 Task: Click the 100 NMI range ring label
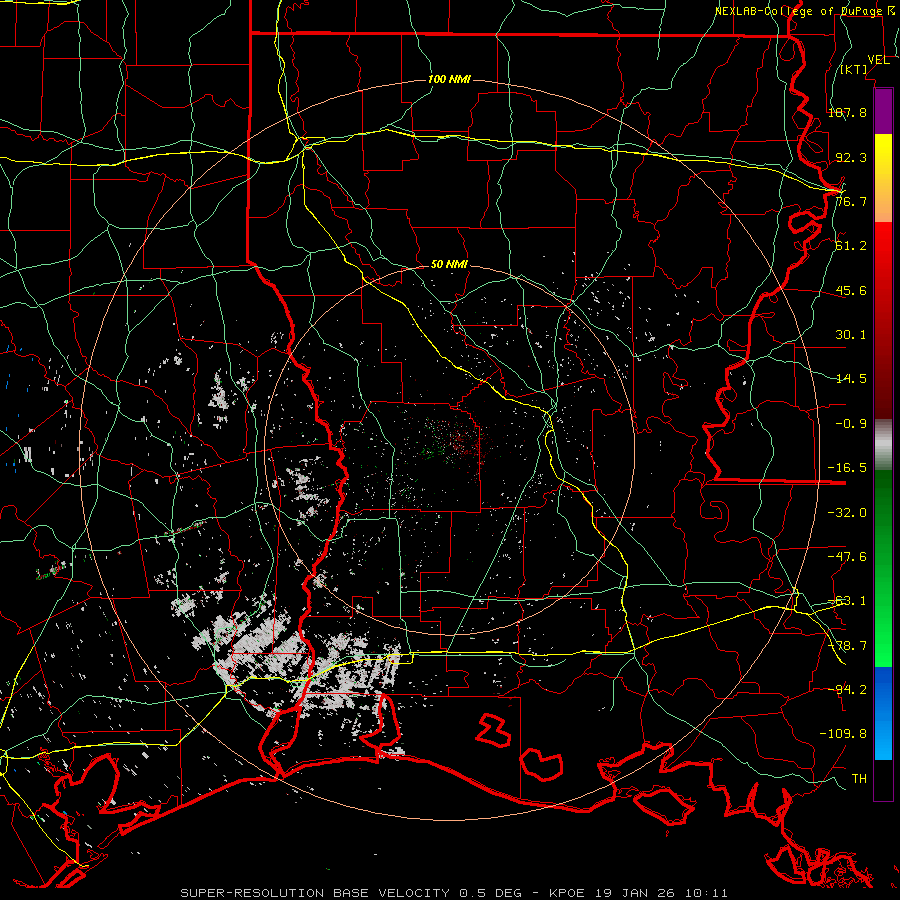[x=449, y=79]
